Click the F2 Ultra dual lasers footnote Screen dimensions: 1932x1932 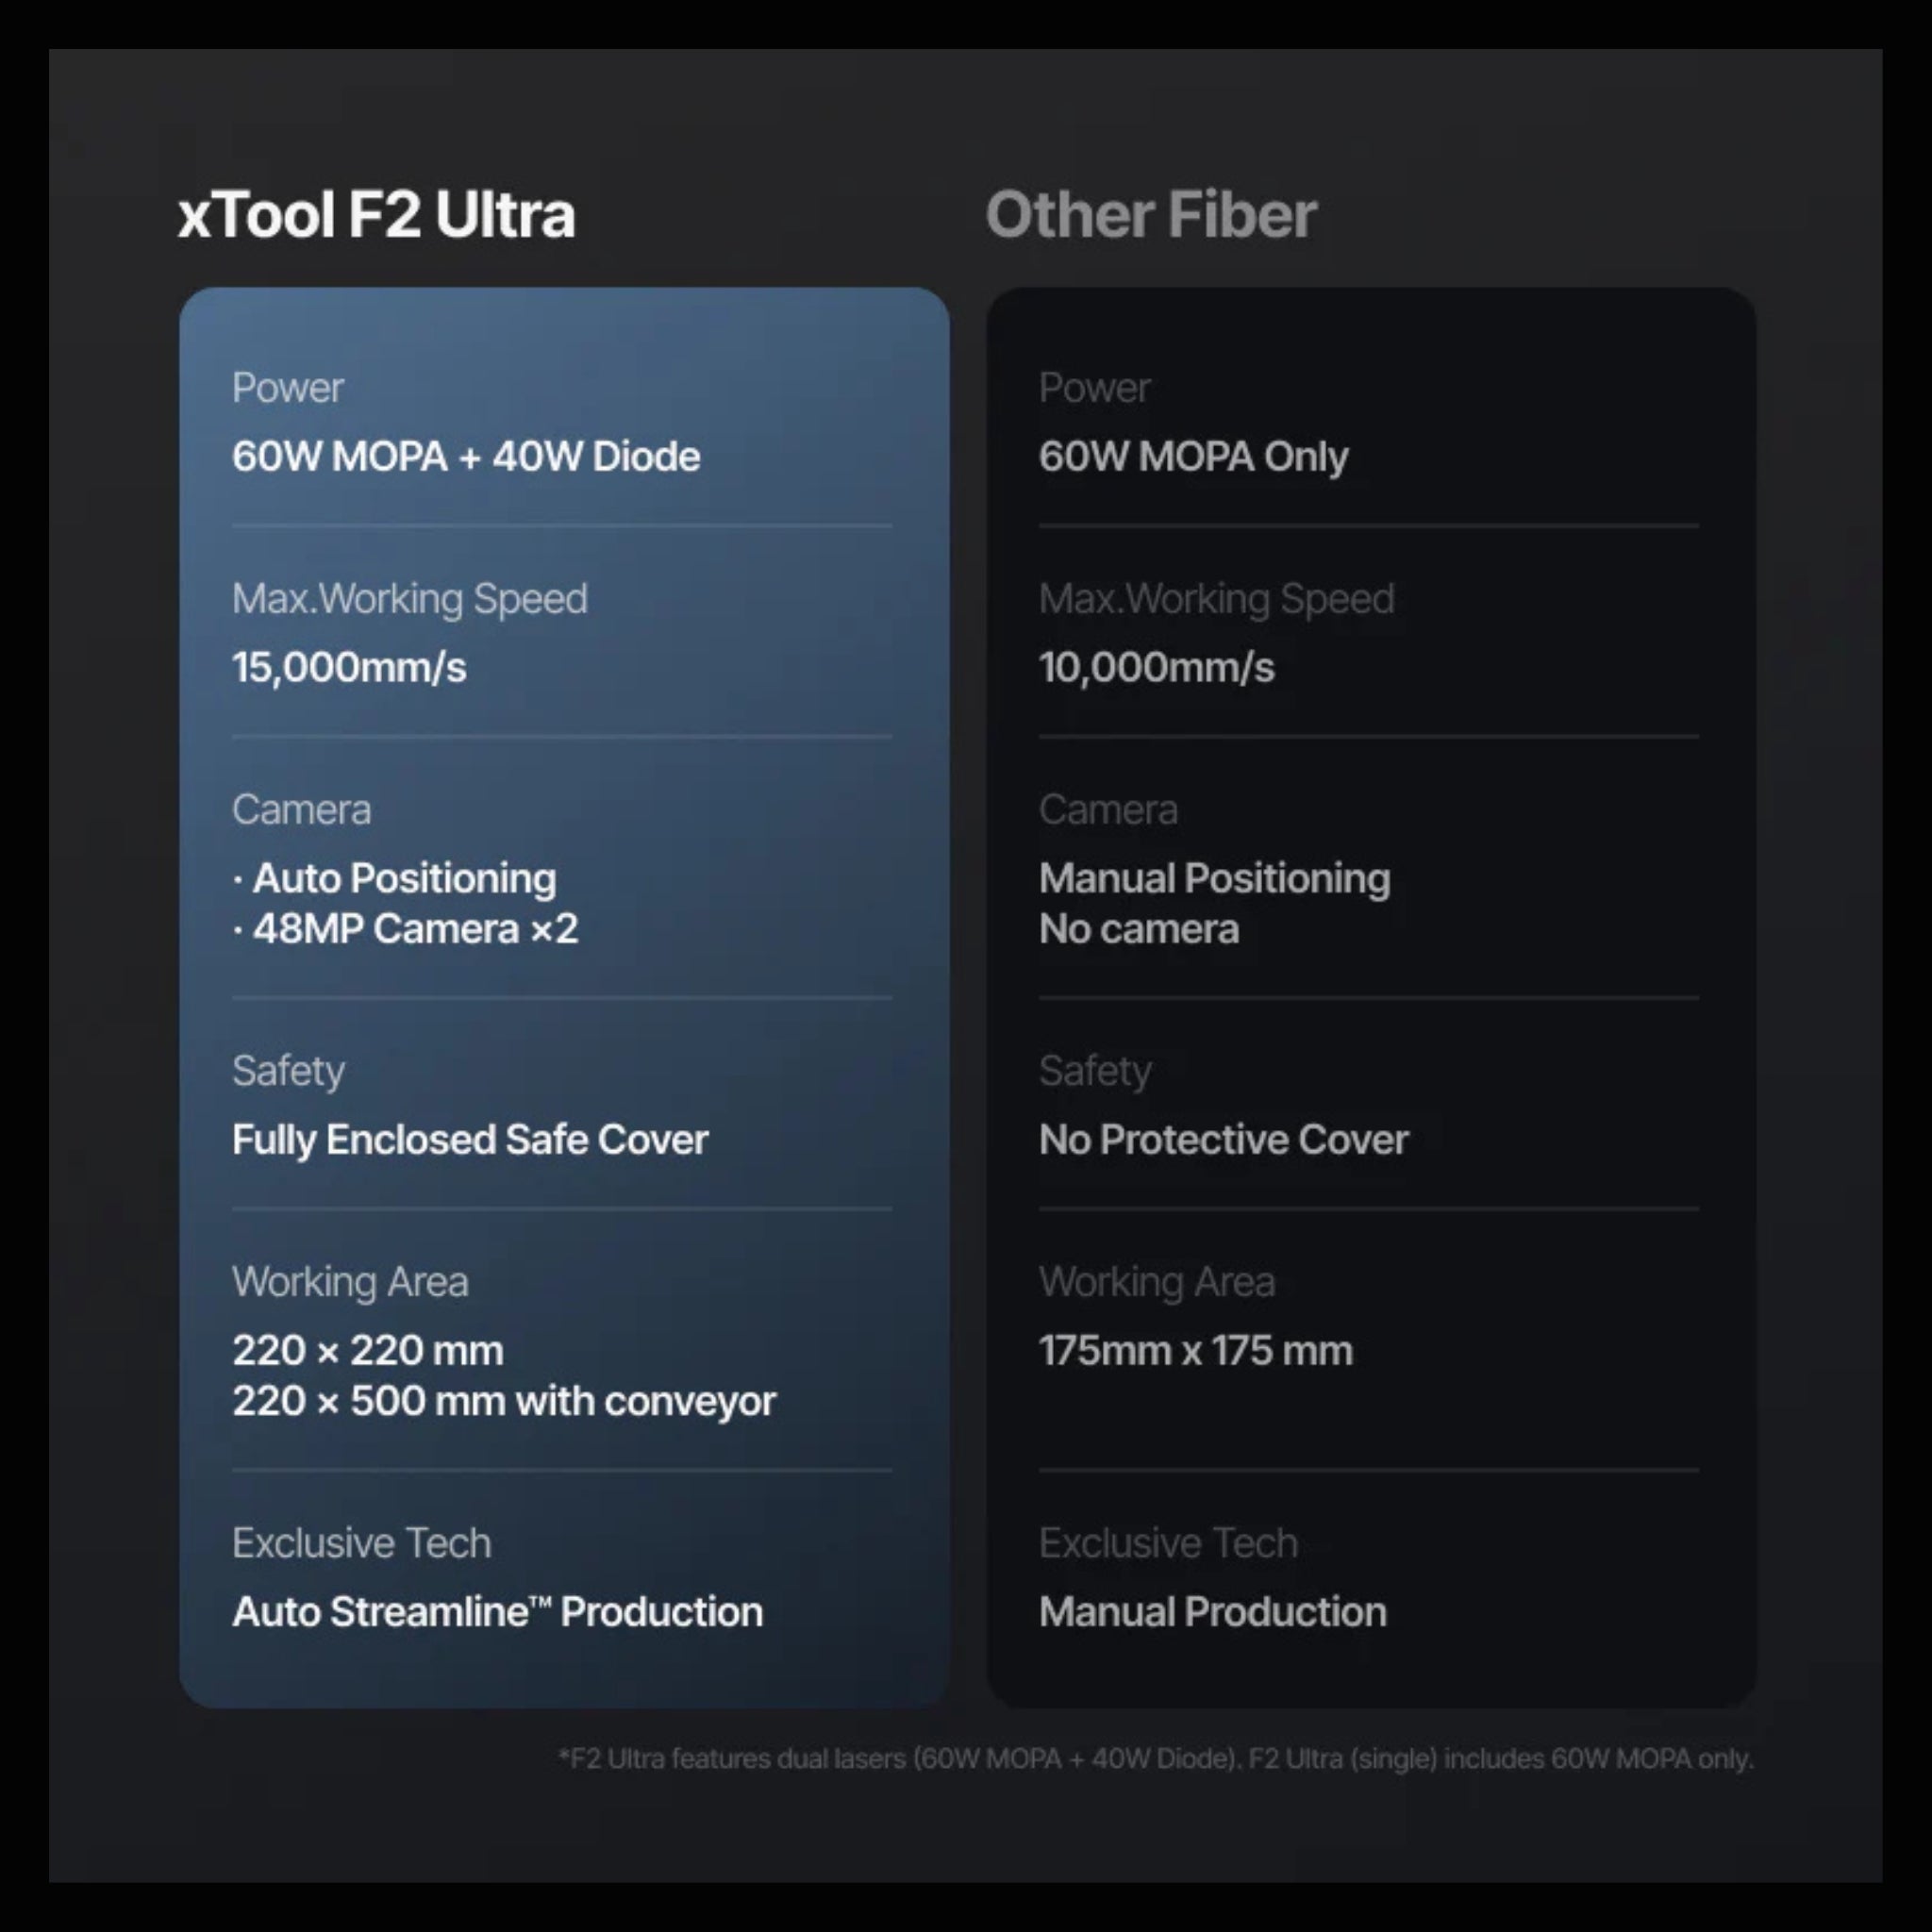1156,1759
